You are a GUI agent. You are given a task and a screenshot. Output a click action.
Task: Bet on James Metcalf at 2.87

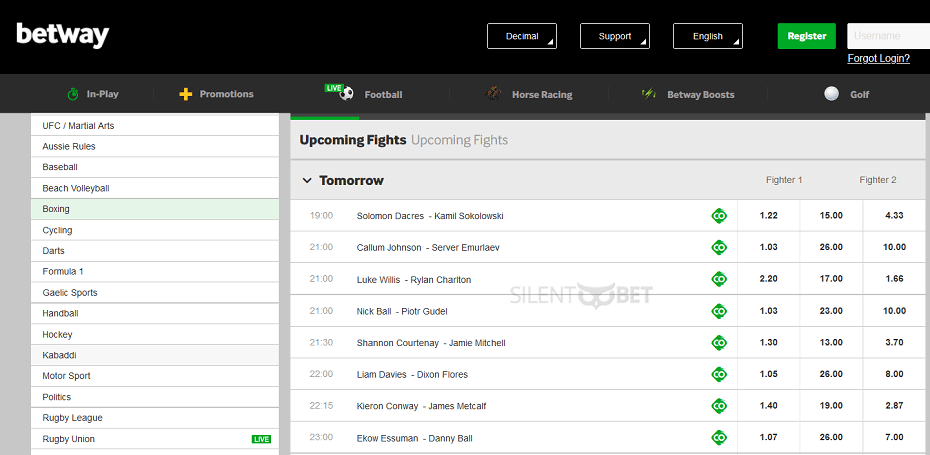(x=894, y=406)
